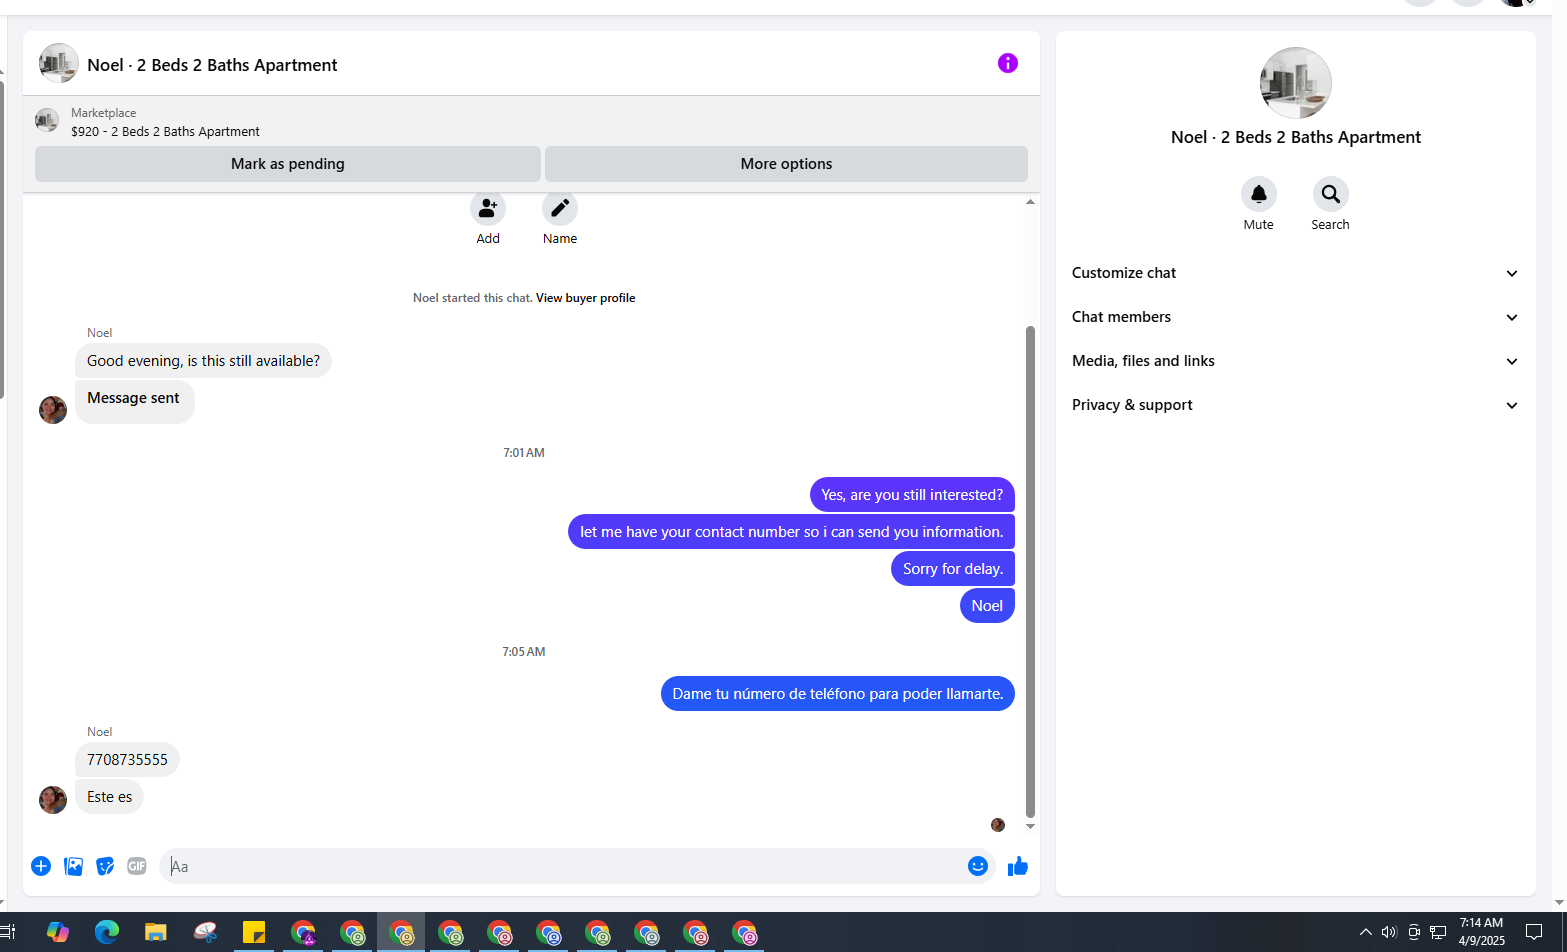Open the GIF picker icon
The image size is (1567, 952).
point(137,866)
